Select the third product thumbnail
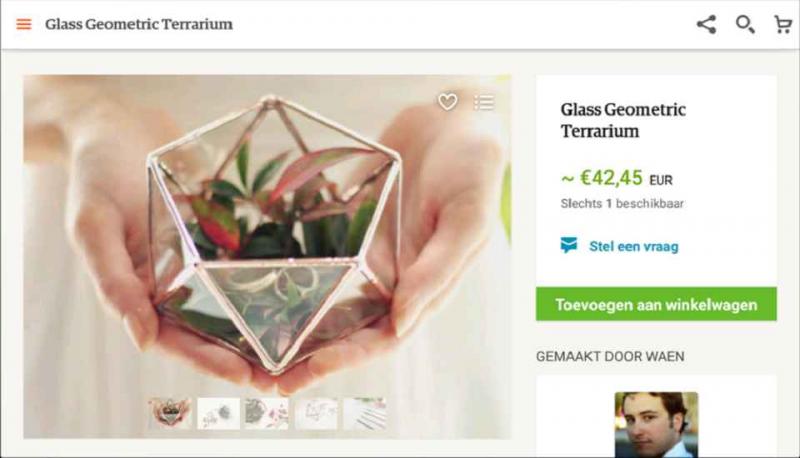 click(x=267, y=413)
